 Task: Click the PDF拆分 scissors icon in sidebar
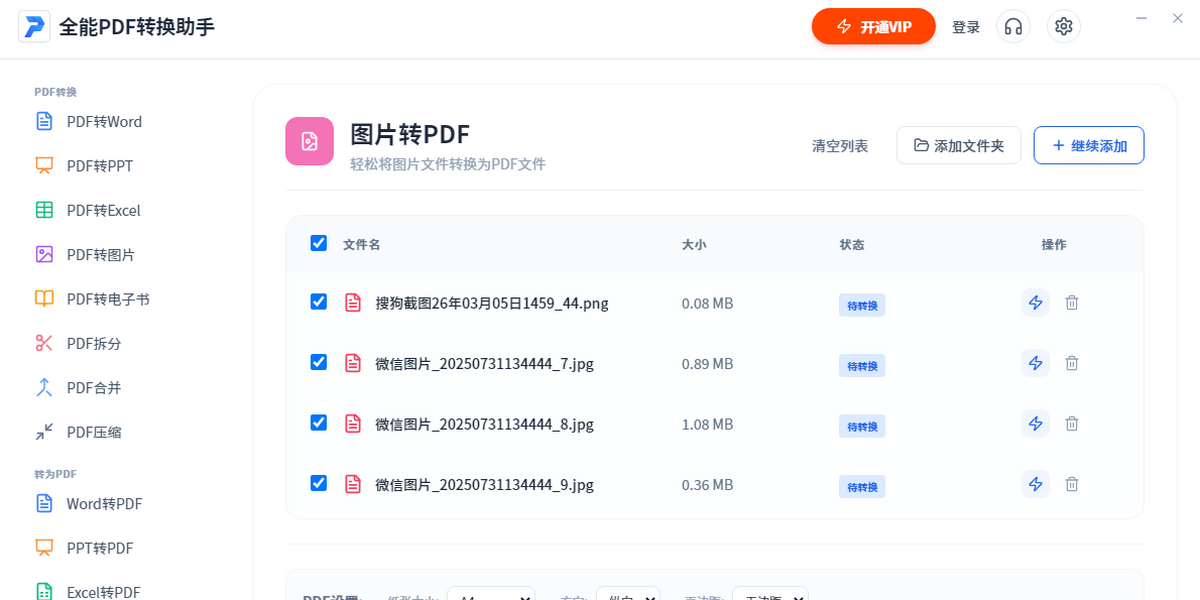click(44, 343)
